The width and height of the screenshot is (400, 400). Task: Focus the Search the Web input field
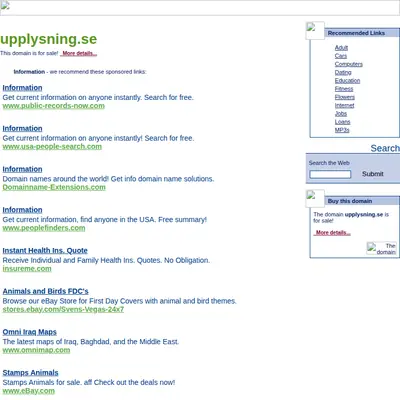click(330, 174)
